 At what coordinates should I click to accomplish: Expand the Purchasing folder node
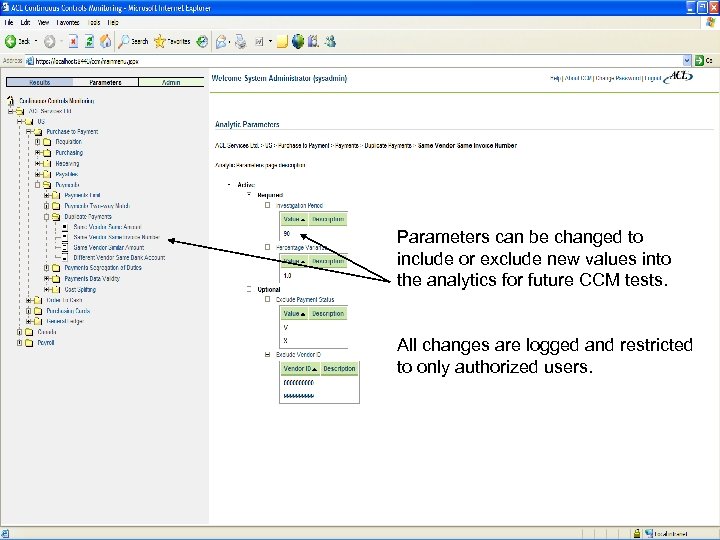[38, 153]
